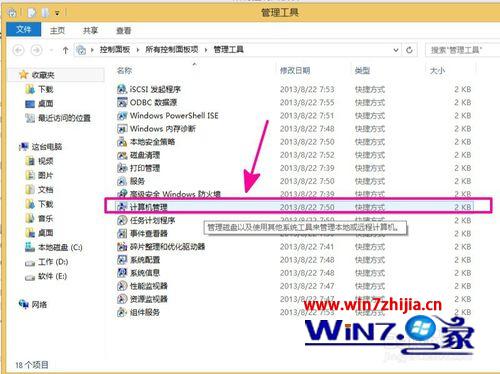Open 桌面 under 收藏夹
Screen dimensions: 500x374
tap(46, 104)
